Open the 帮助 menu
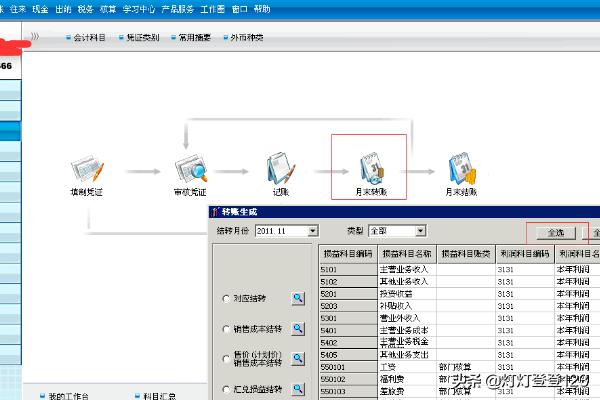The height and width of the screenshot is (400, 600). [262, 9]
